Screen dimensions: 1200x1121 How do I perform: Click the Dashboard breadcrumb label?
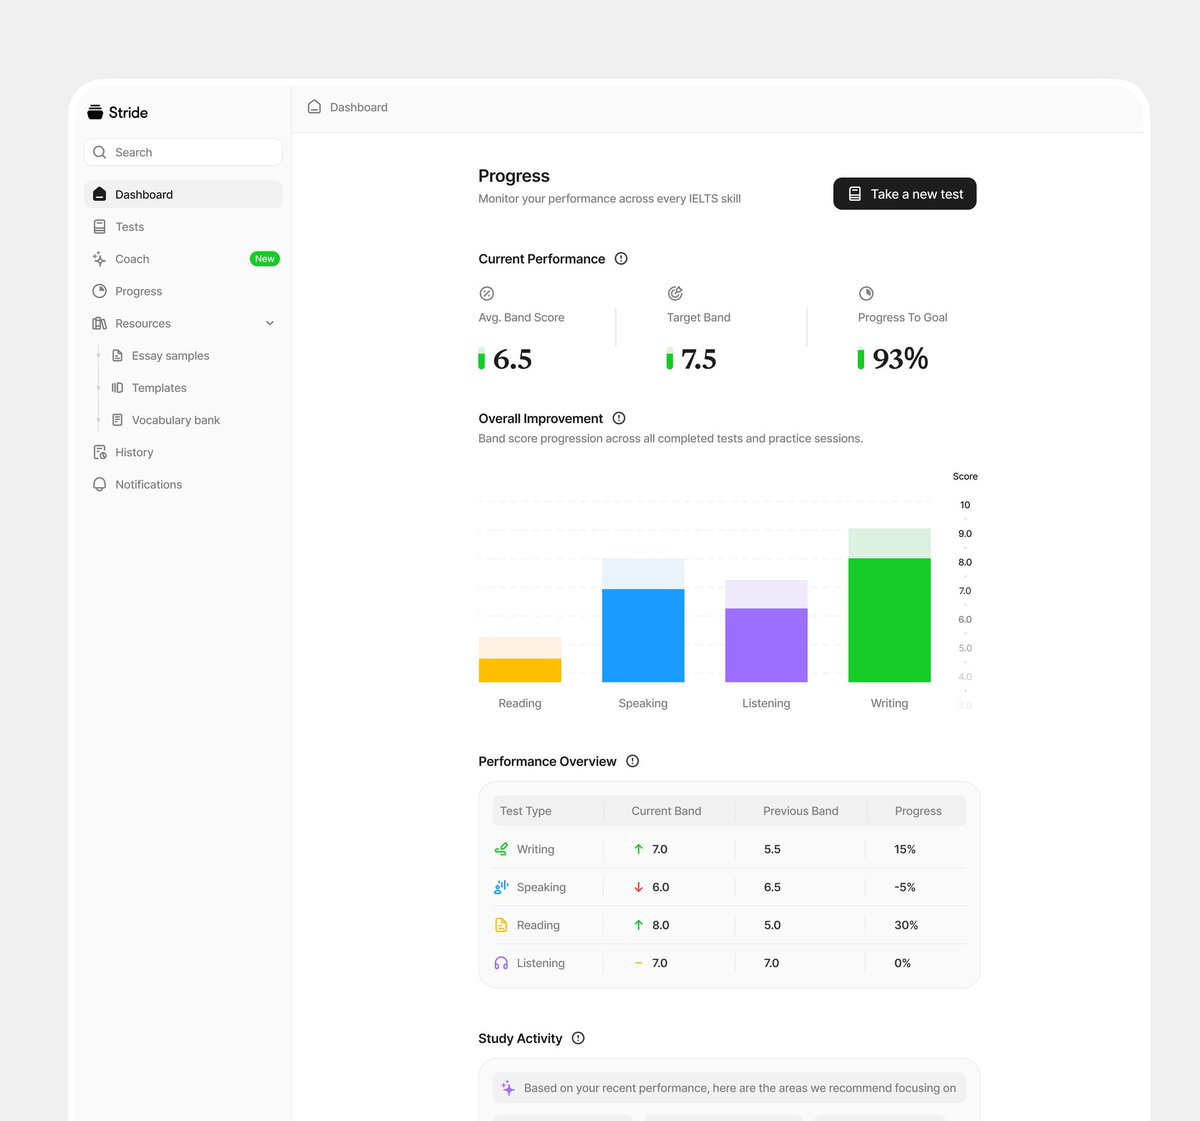point(359,107)
